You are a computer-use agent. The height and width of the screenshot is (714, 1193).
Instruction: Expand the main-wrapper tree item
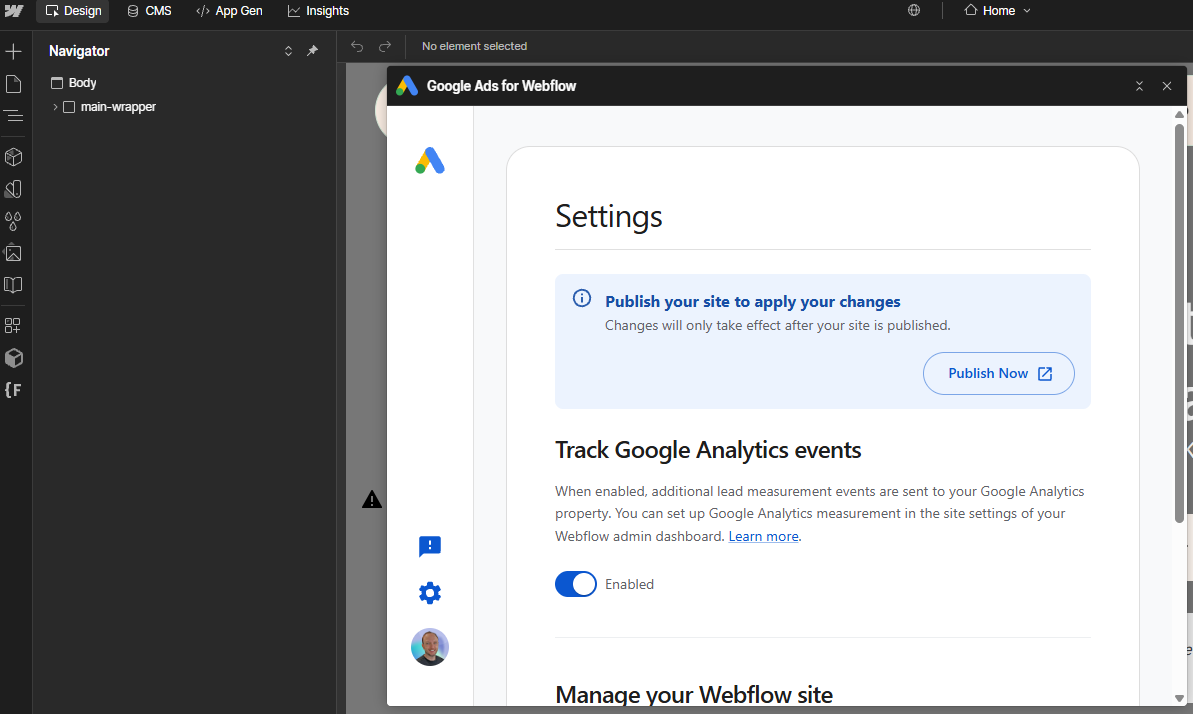pyautogui.click(x=55, y=107)
